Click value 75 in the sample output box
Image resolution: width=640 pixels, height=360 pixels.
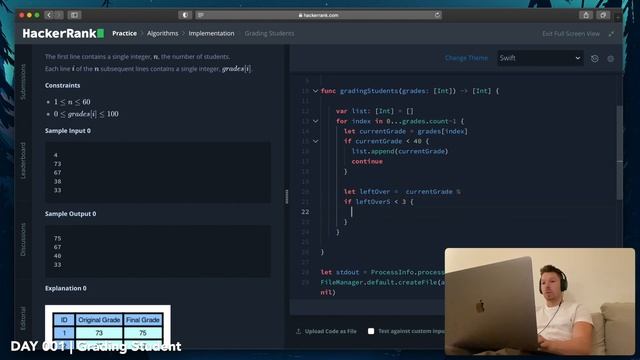click(57, 238)
